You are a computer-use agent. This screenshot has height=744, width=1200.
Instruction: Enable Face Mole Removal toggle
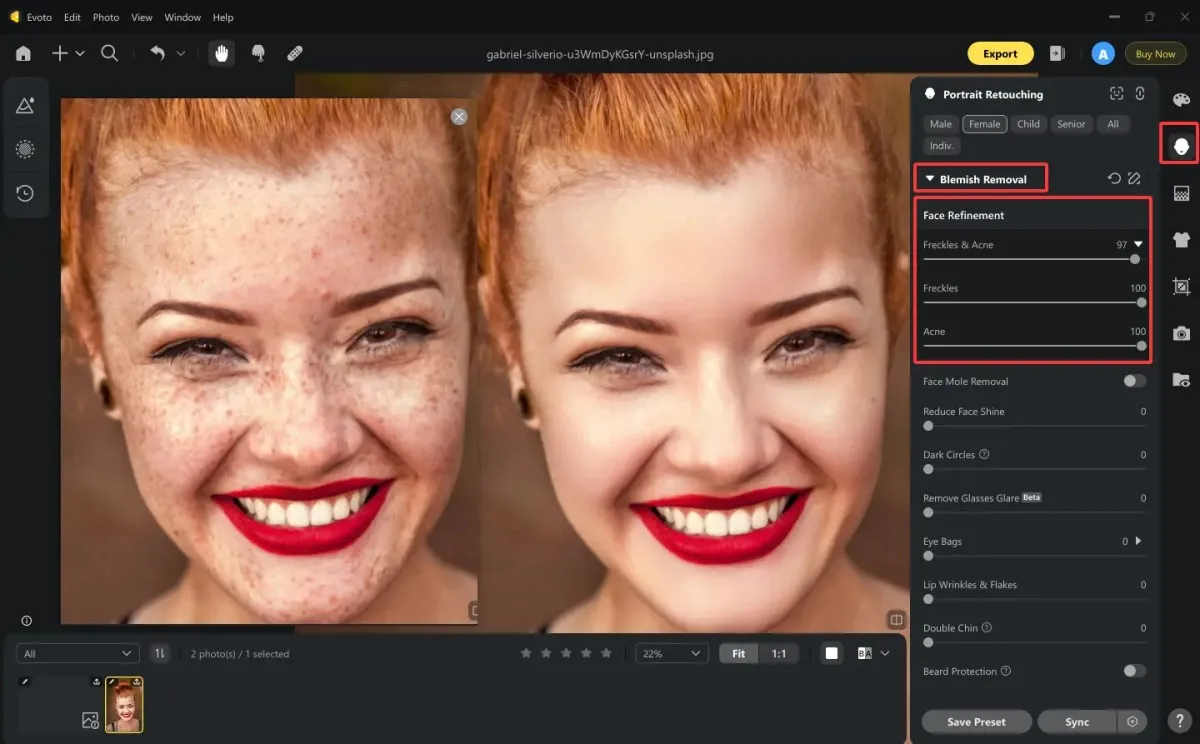tap(1134, 381)
